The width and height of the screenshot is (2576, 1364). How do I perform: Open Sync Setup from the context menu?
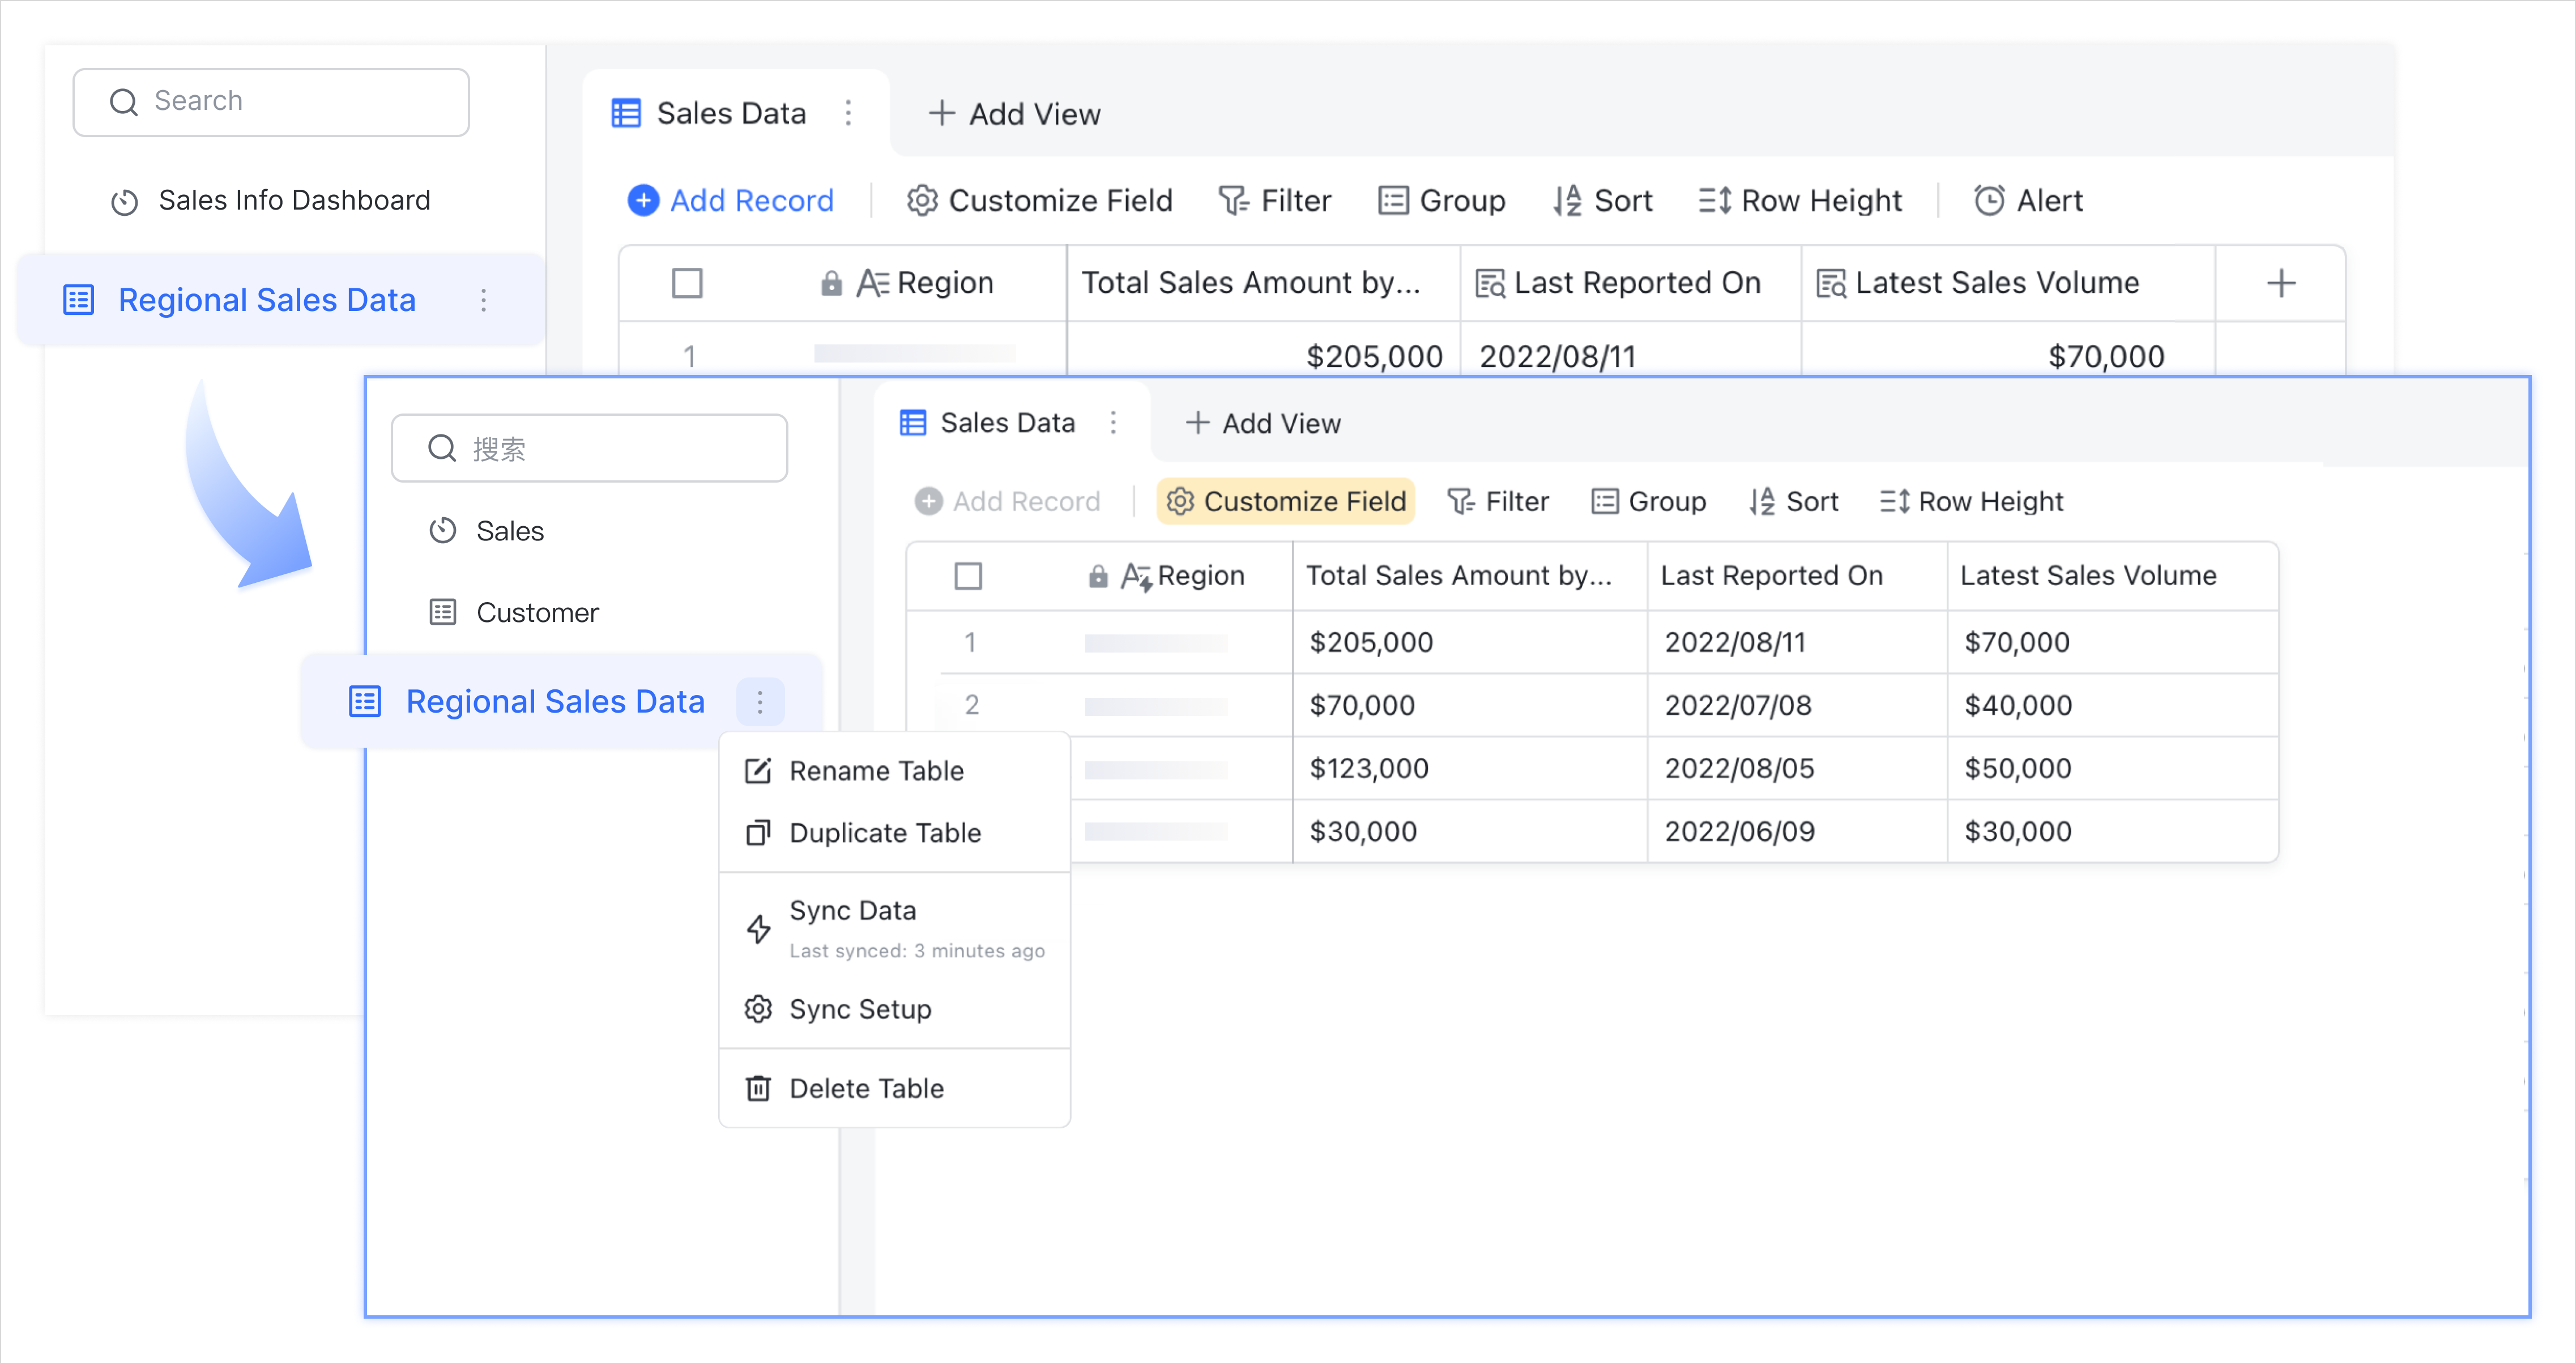click(x=859, y=1008)
